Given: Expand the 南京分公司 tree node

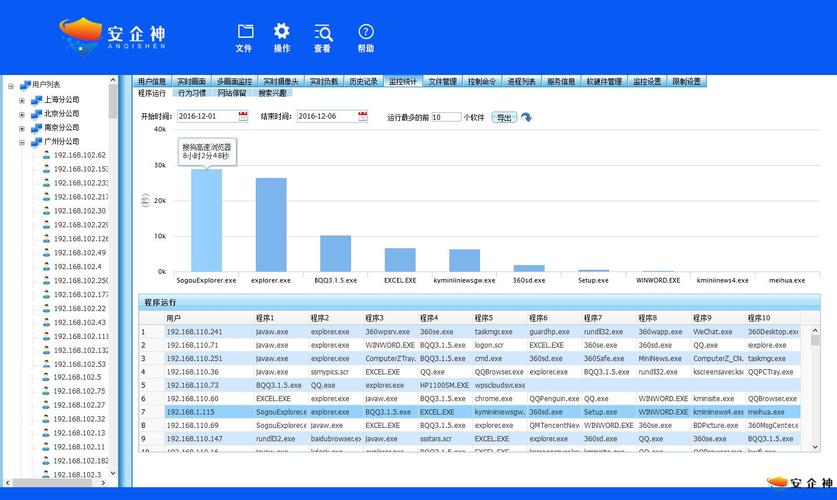Looking at the screenshot, I should click(22, 128).
